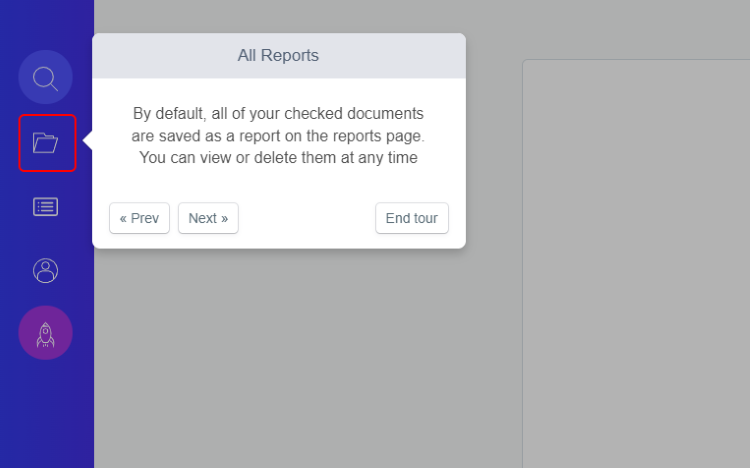Click the End tour button

point(412,218)
